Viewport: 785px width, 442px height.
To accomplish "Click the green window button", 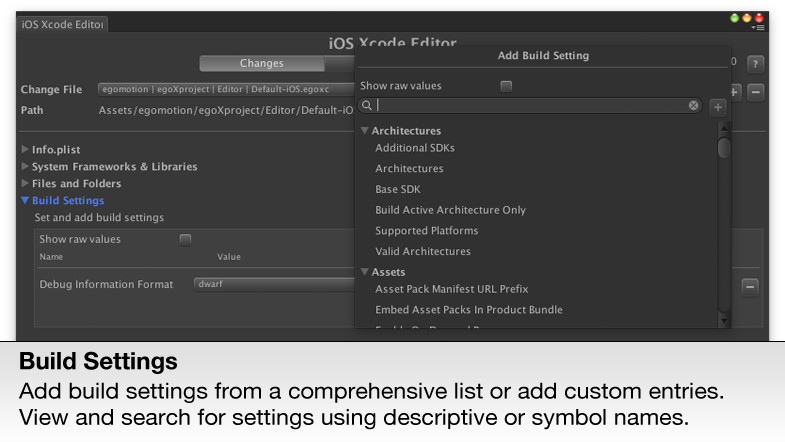I will point(734,18).
